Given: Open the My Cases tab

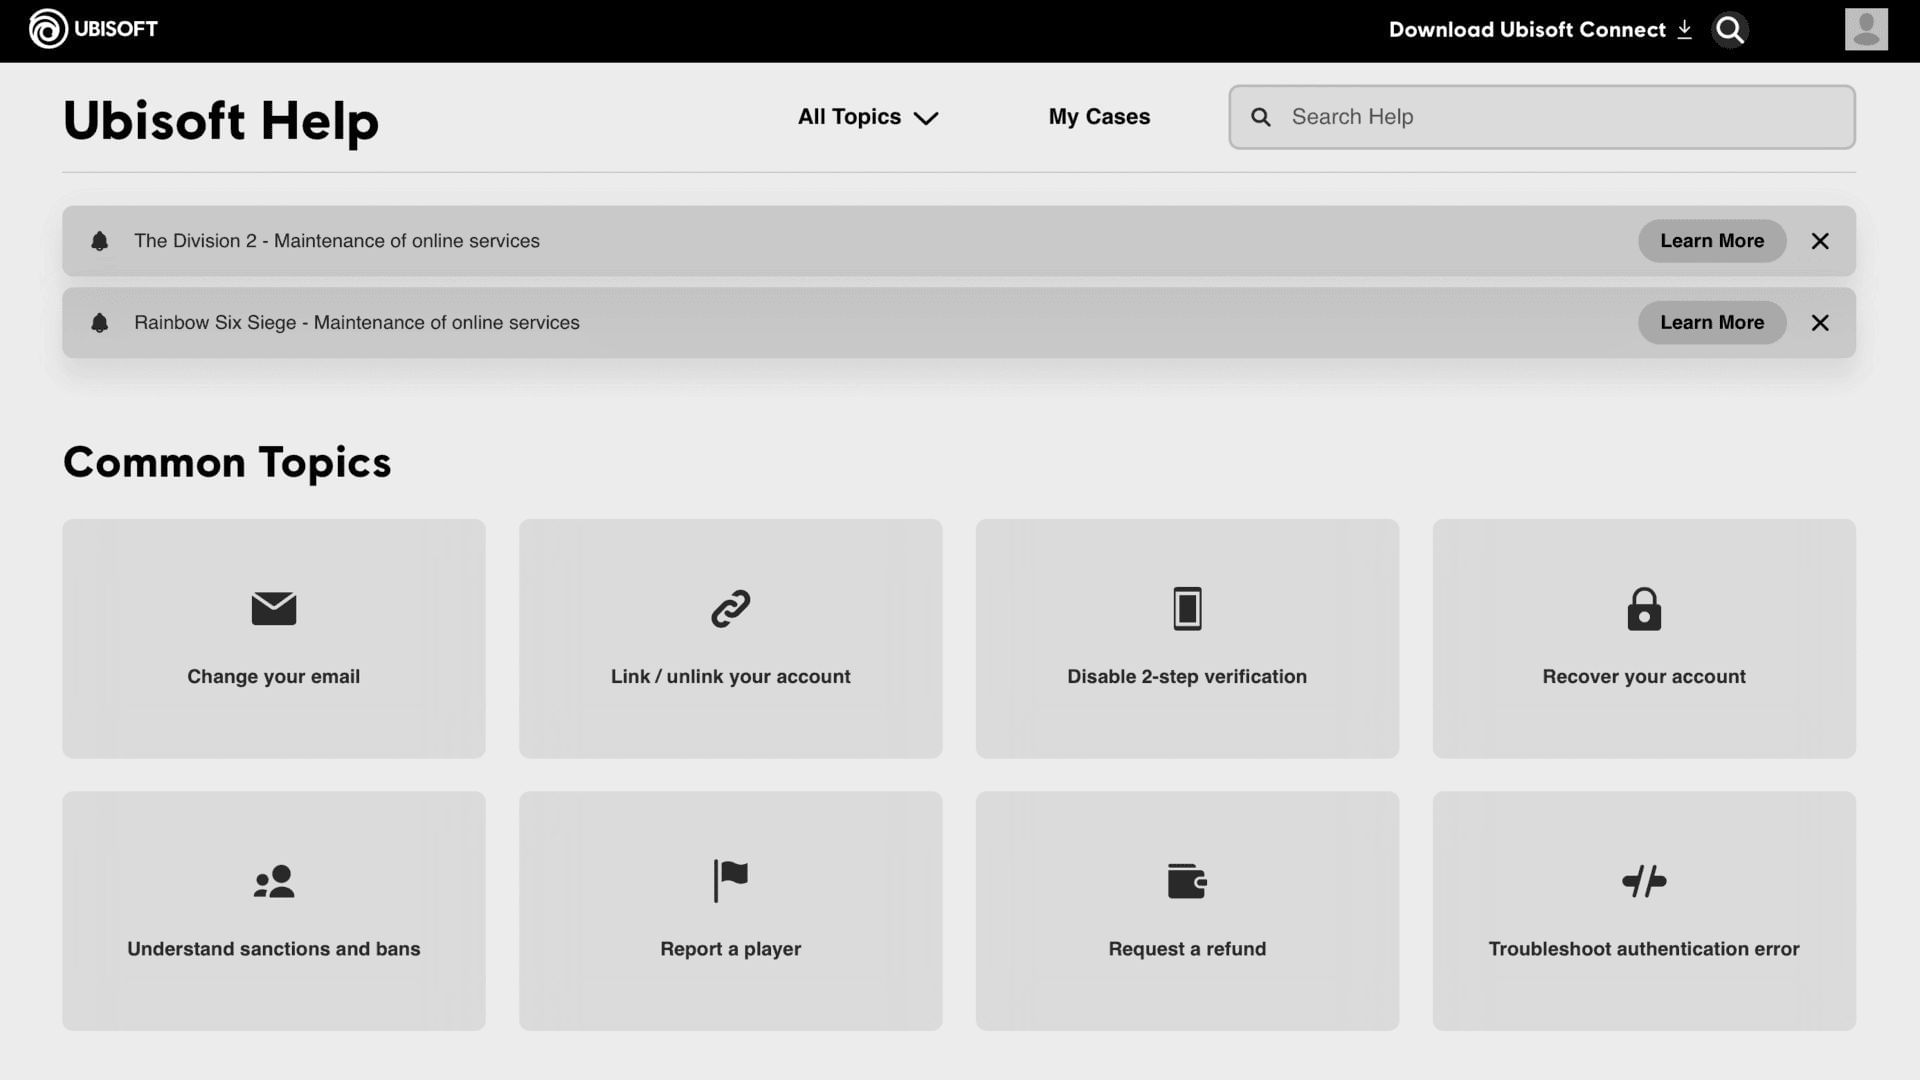Looking at the screenshot, I should (x=1099, y=117).
